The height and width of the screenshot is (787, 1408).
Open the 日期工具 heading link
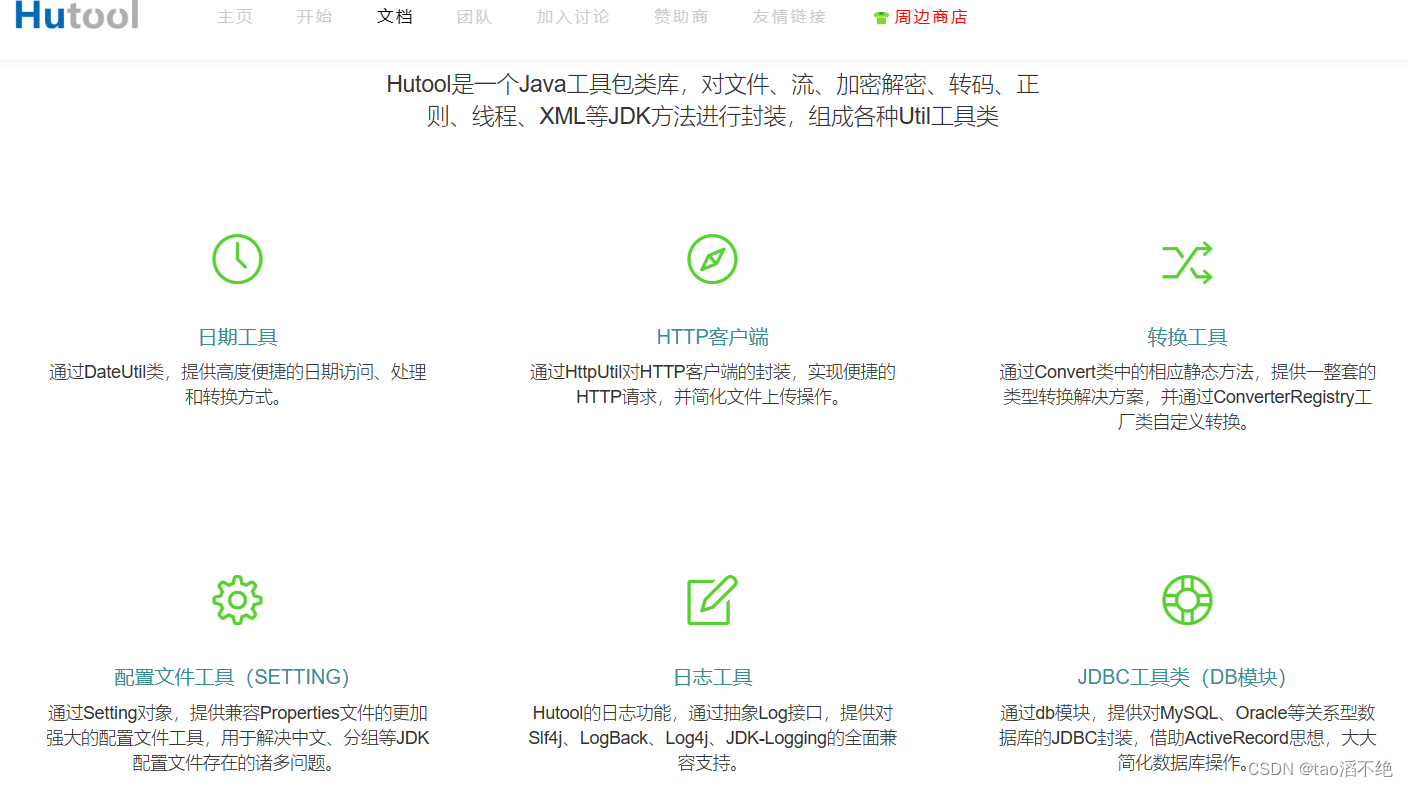(238, 337)
